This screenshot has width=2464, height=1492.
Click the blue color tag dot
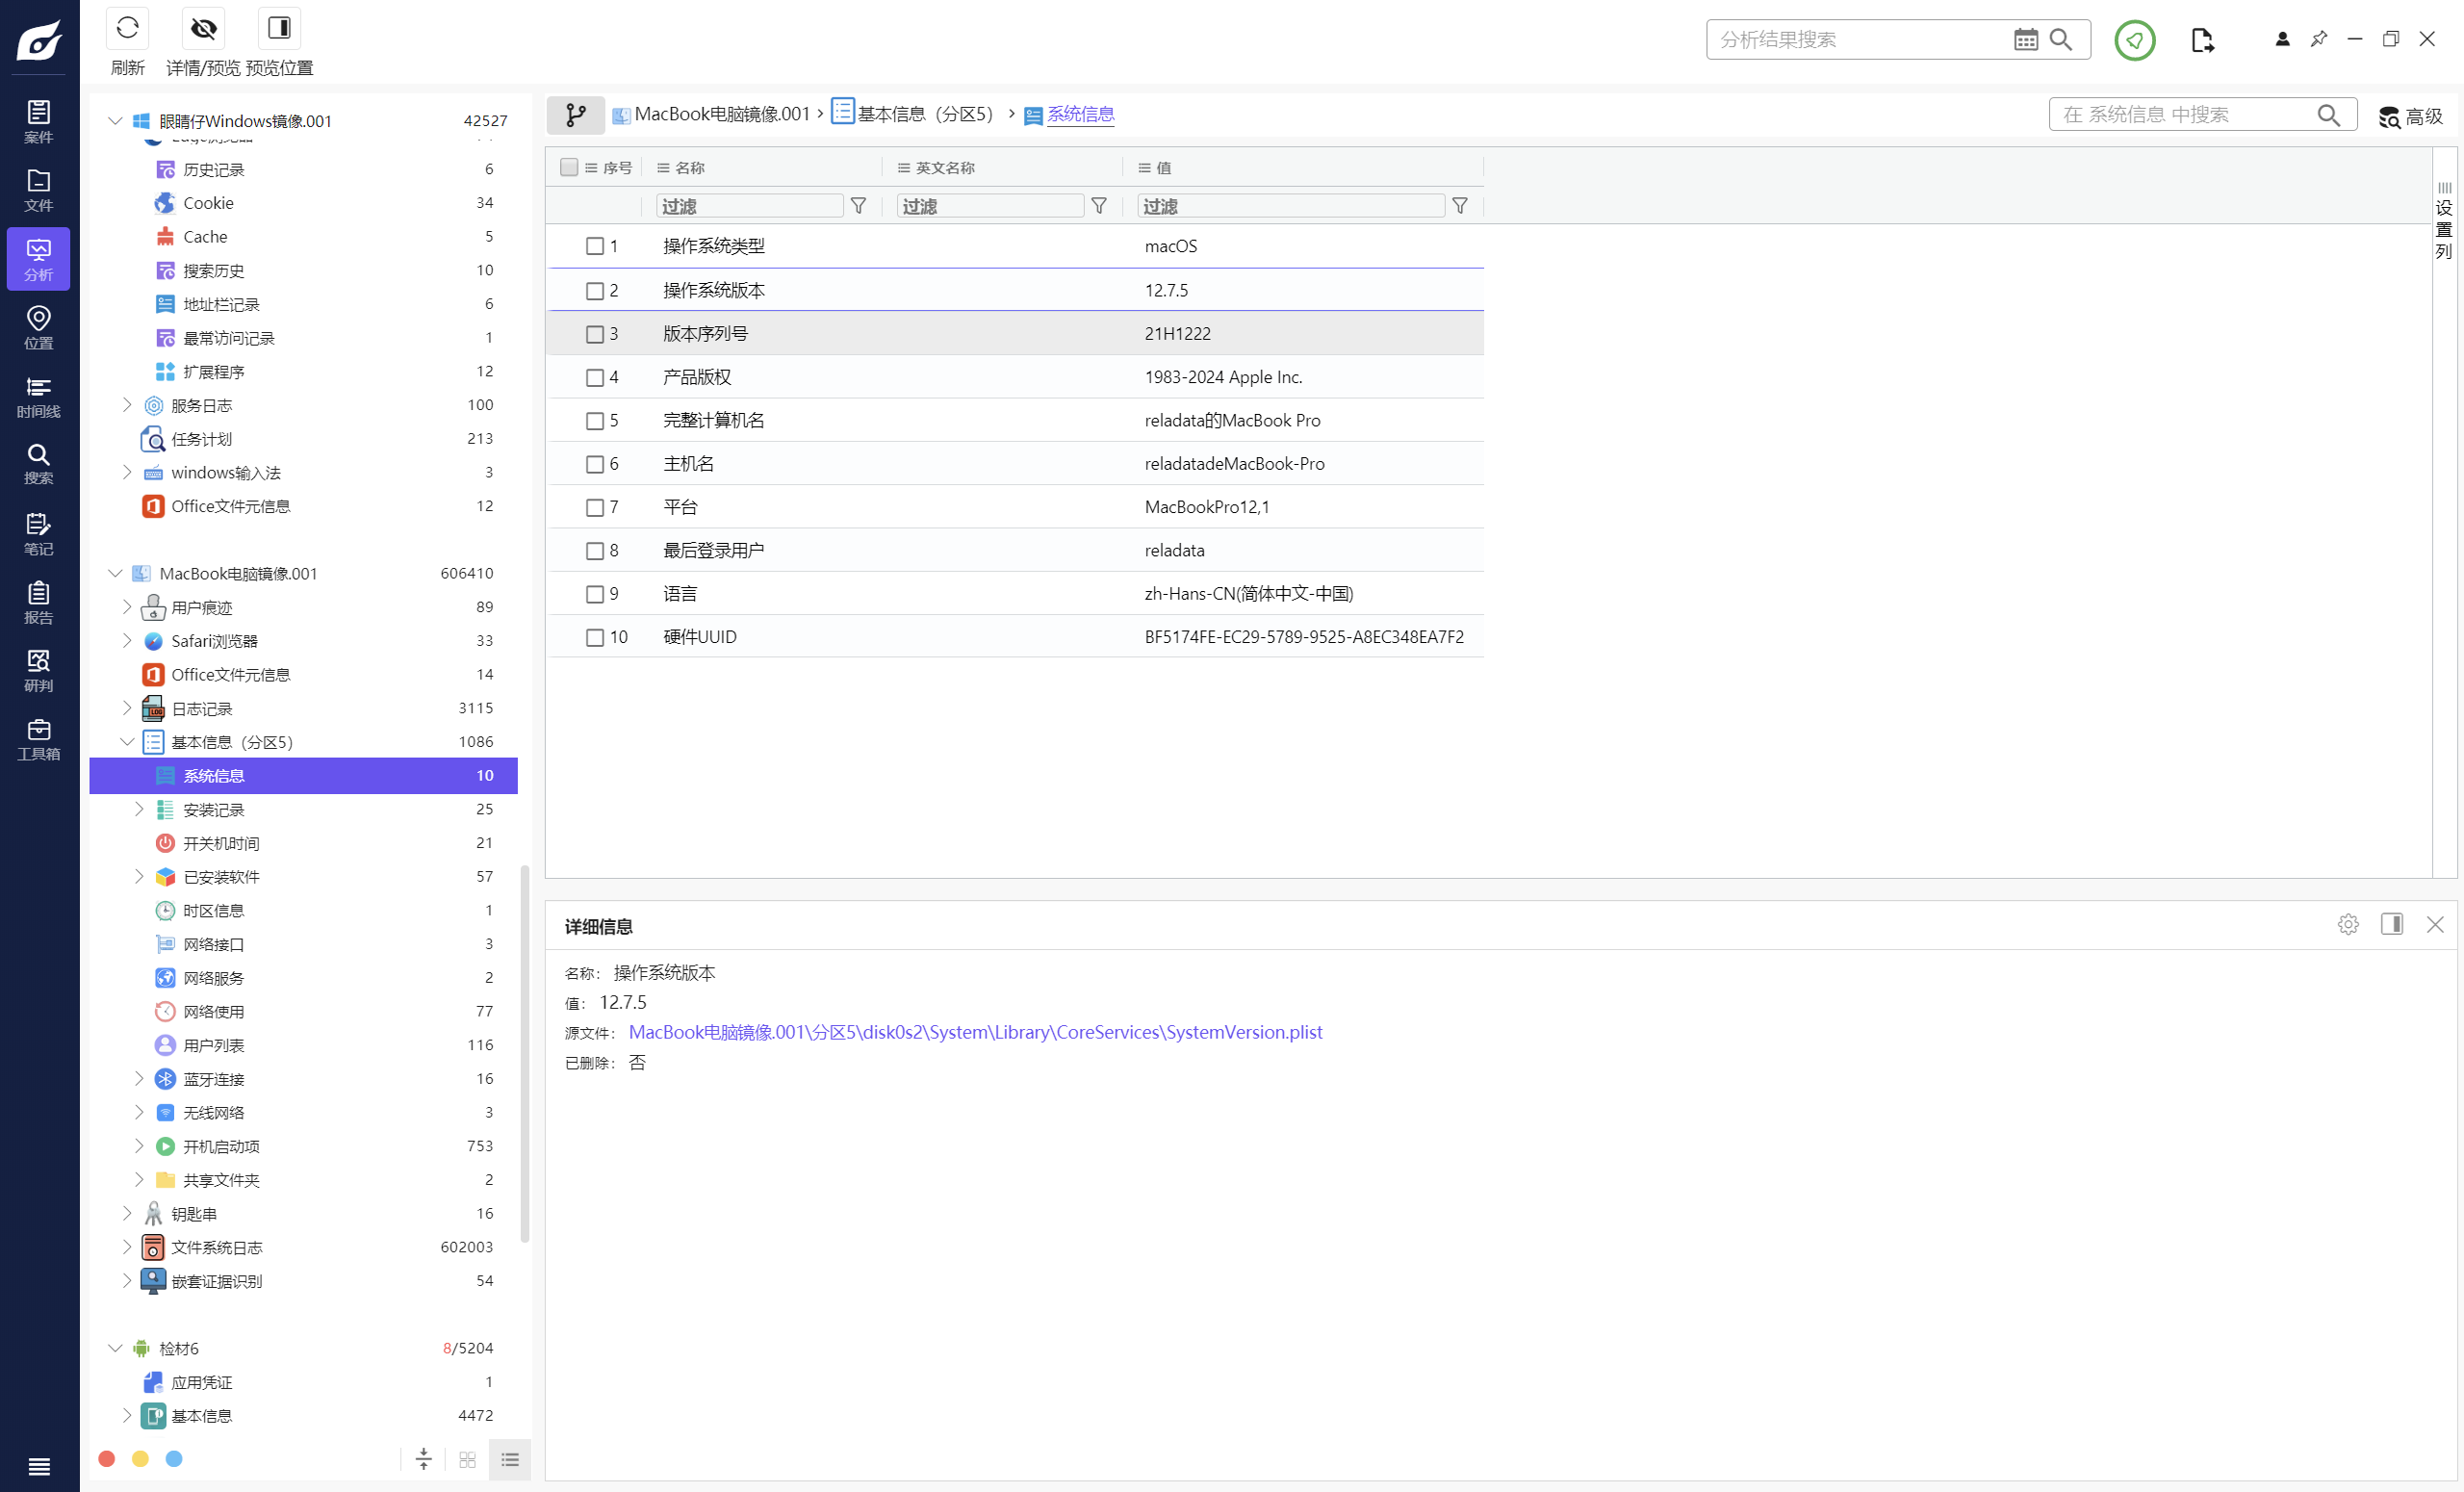coord(174,1459)
